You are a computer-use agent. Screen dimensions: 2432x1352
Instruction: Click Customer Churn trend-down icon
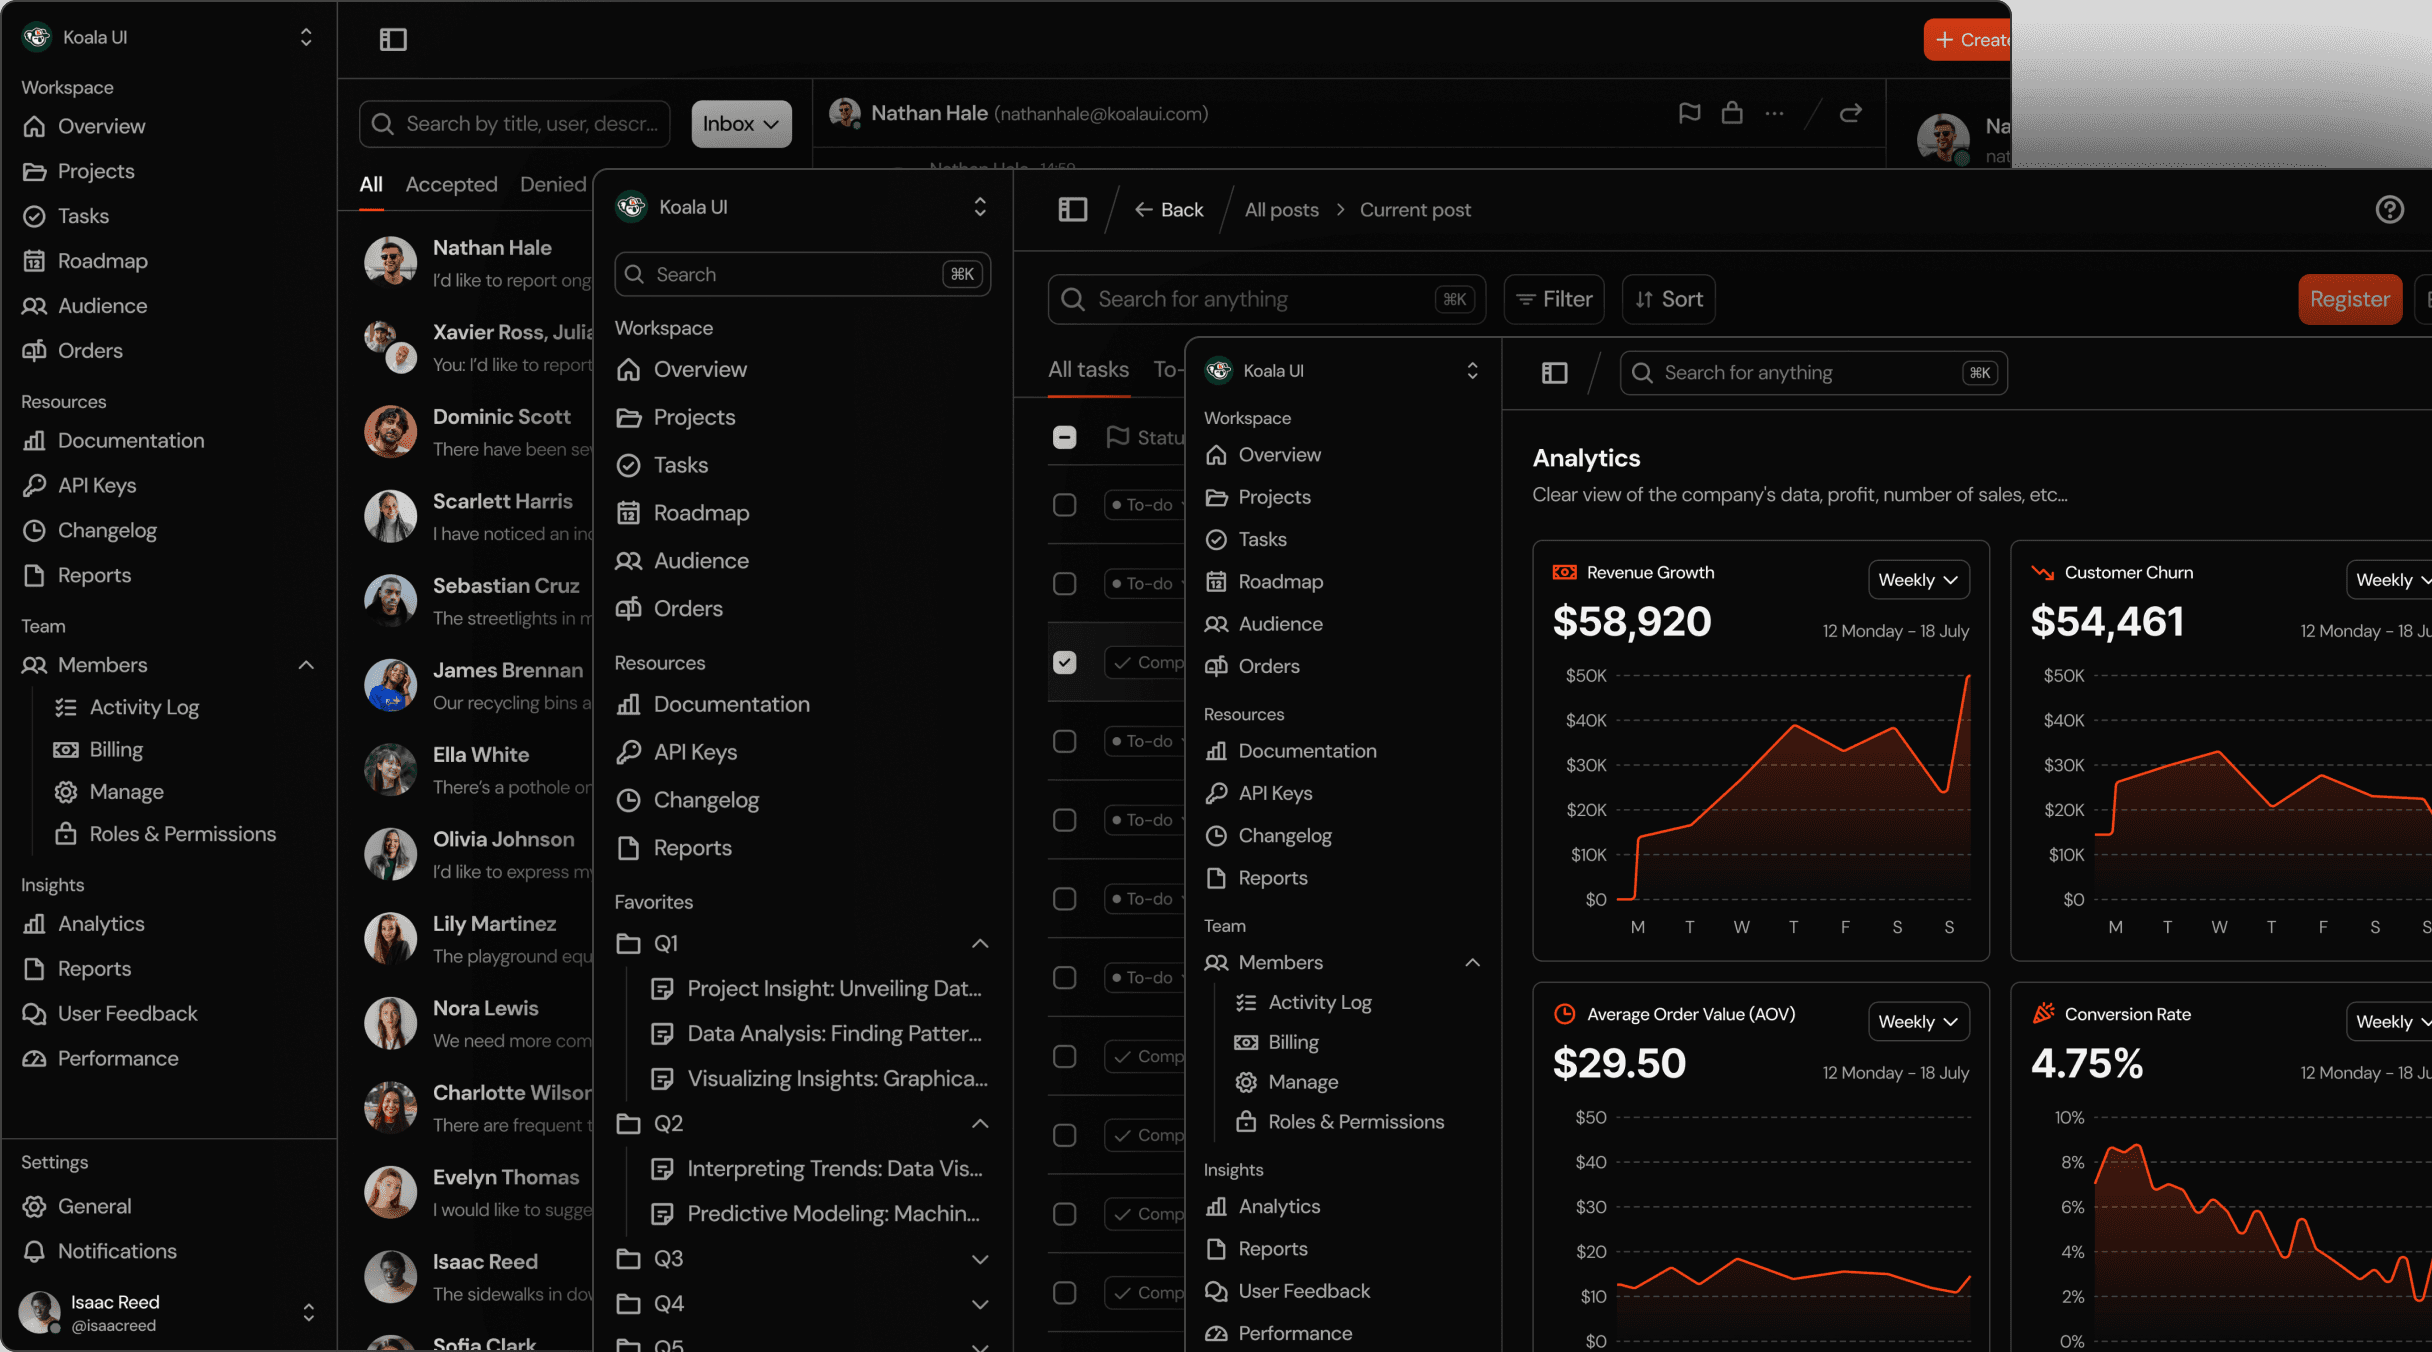2041,572
